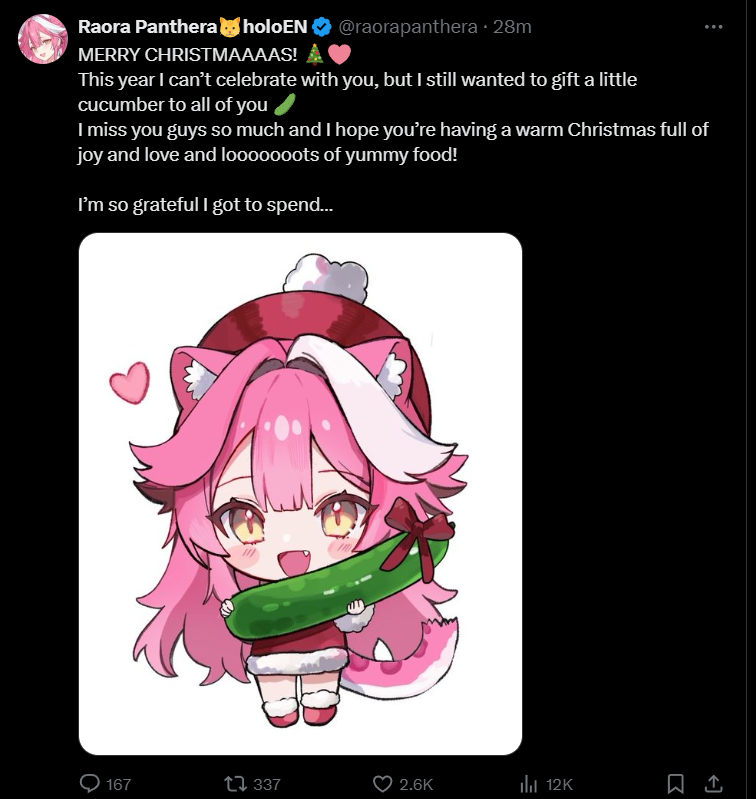Open the three-dot more options menu

713,26
